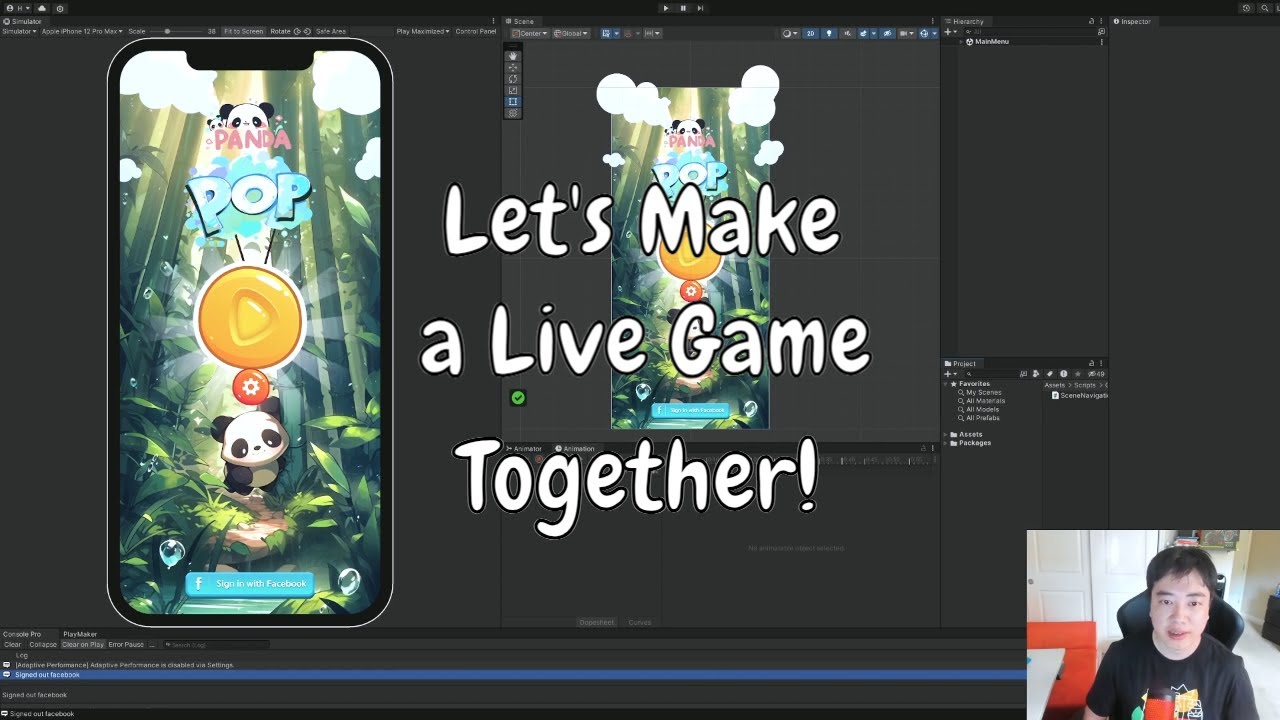The height and width of the screenshot is (720, 1280).
Task: Open the undo history icon
Action: tap(1246, 8)
